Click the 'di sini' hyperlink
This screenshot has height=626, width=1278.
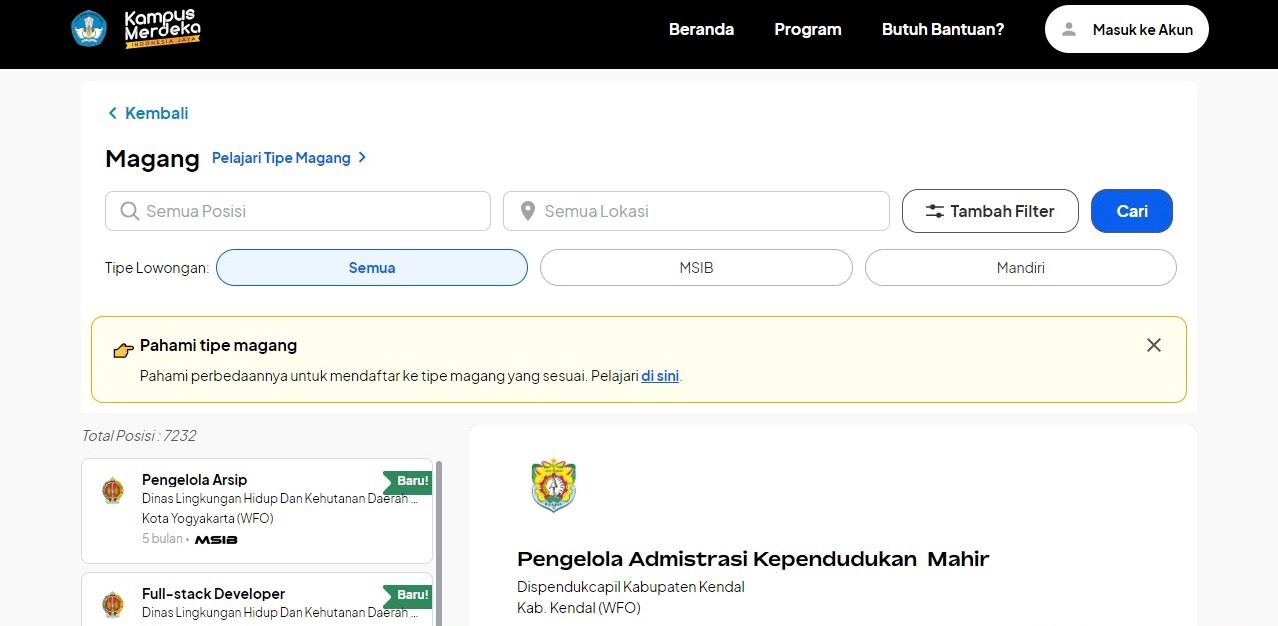660,376
